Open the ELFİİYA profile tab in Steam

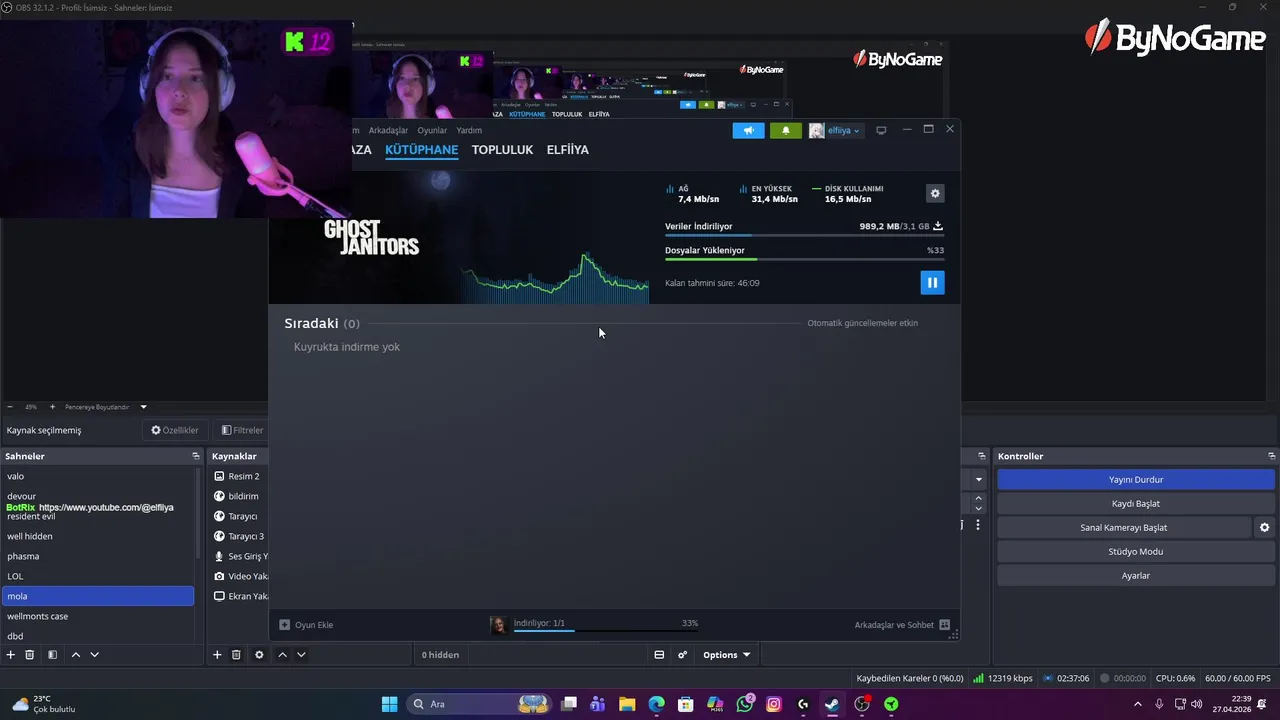coord(567,150)
